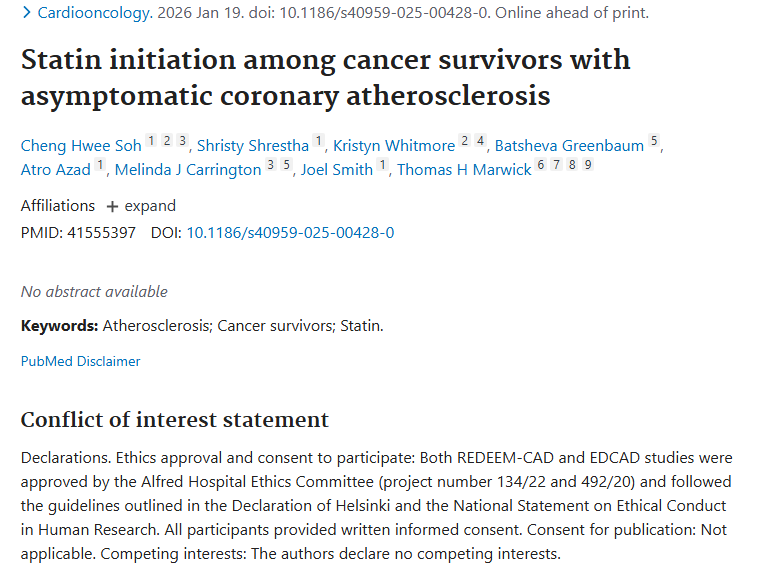Image resolution: width=760 pixels, height=570 pixels.
Task: Open author Kristyn Whitmore
Action: click(394, 146)
